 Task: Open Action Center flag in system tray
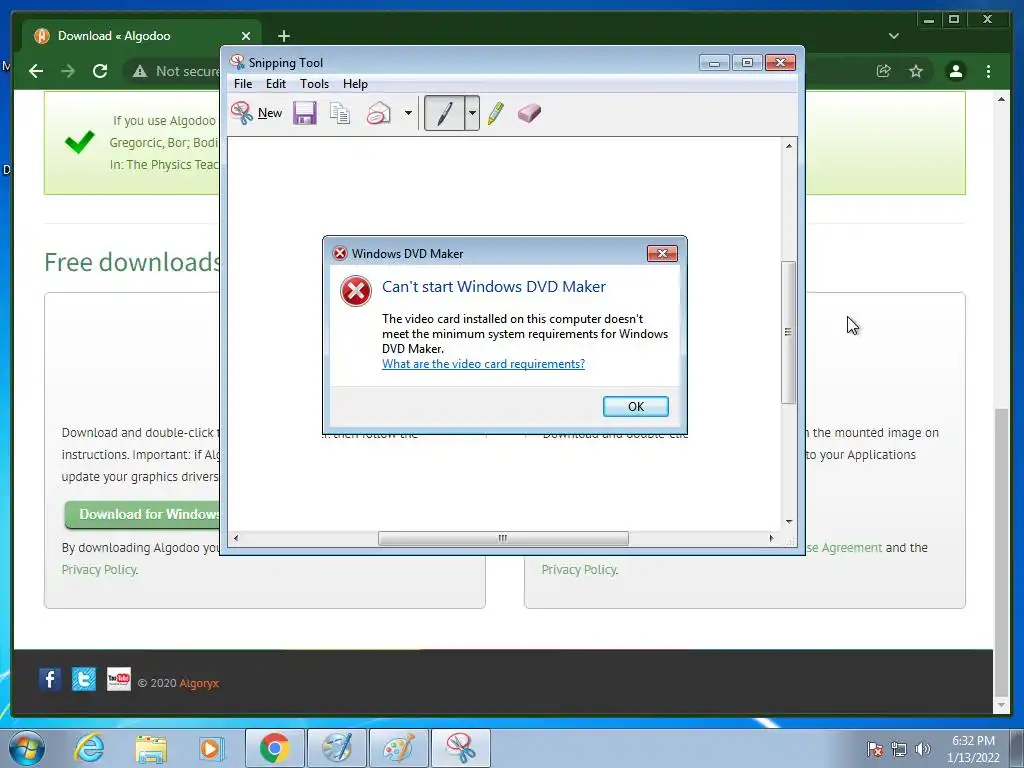[x=874, y=749]
